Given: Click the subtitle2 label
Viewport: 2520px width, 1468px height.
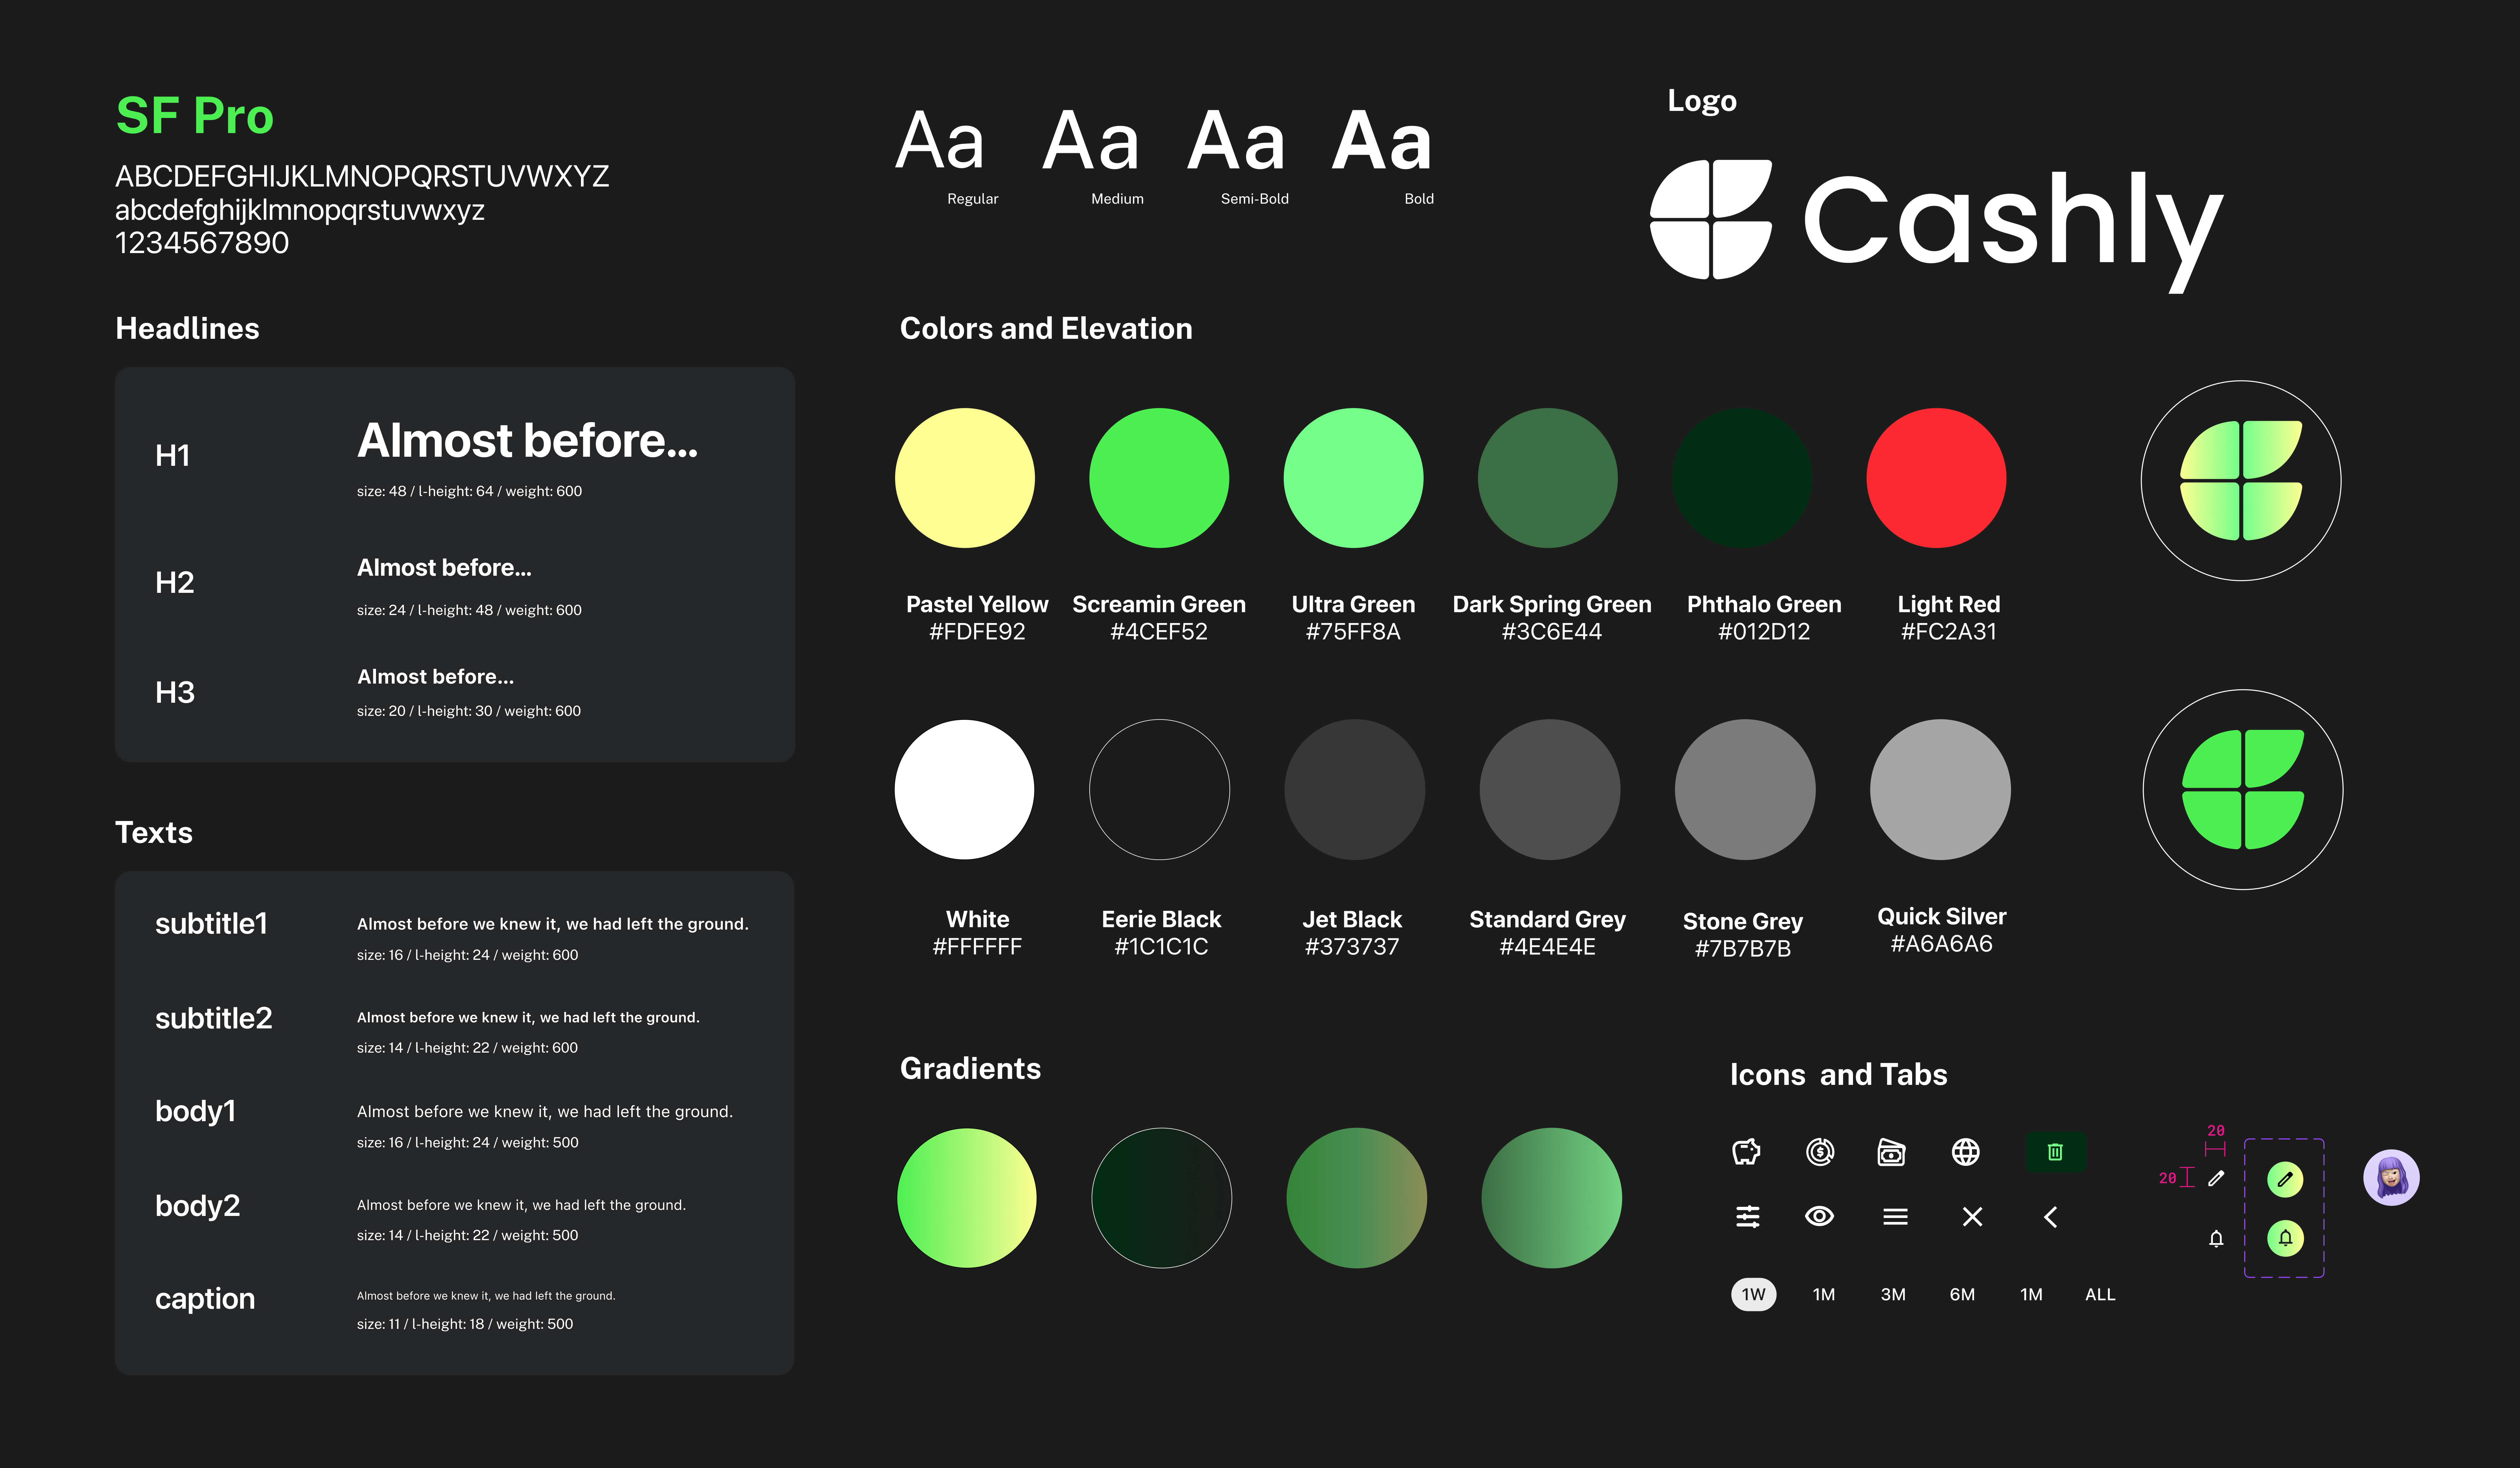Looking at the screenshot, I should tap(213, 1018).
